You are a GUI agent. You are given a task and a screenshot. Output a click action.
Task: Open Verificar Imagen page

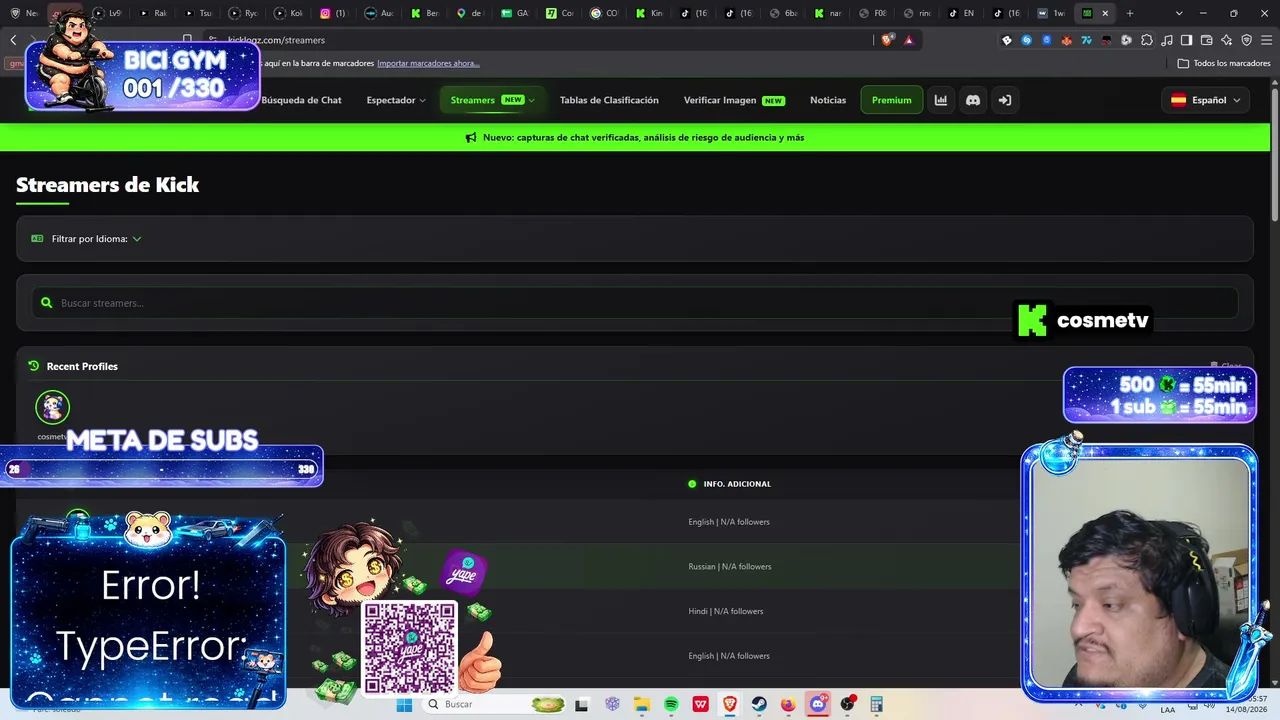[x=734, y=100]
